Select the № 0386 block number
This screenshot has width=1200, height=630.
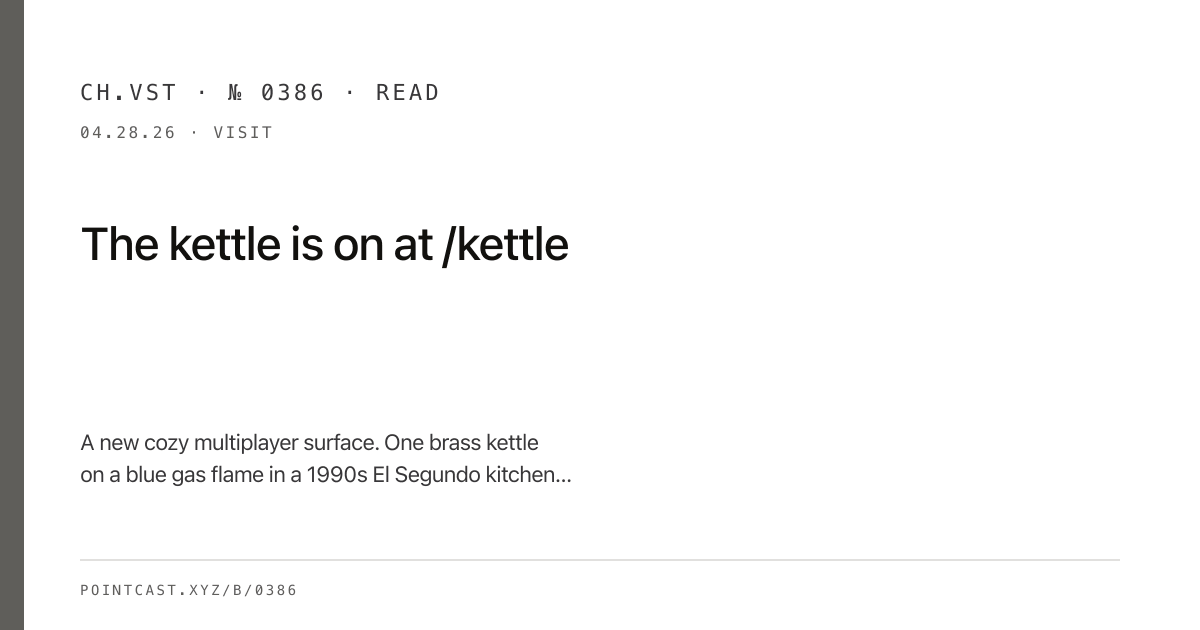tap(276, 93)
